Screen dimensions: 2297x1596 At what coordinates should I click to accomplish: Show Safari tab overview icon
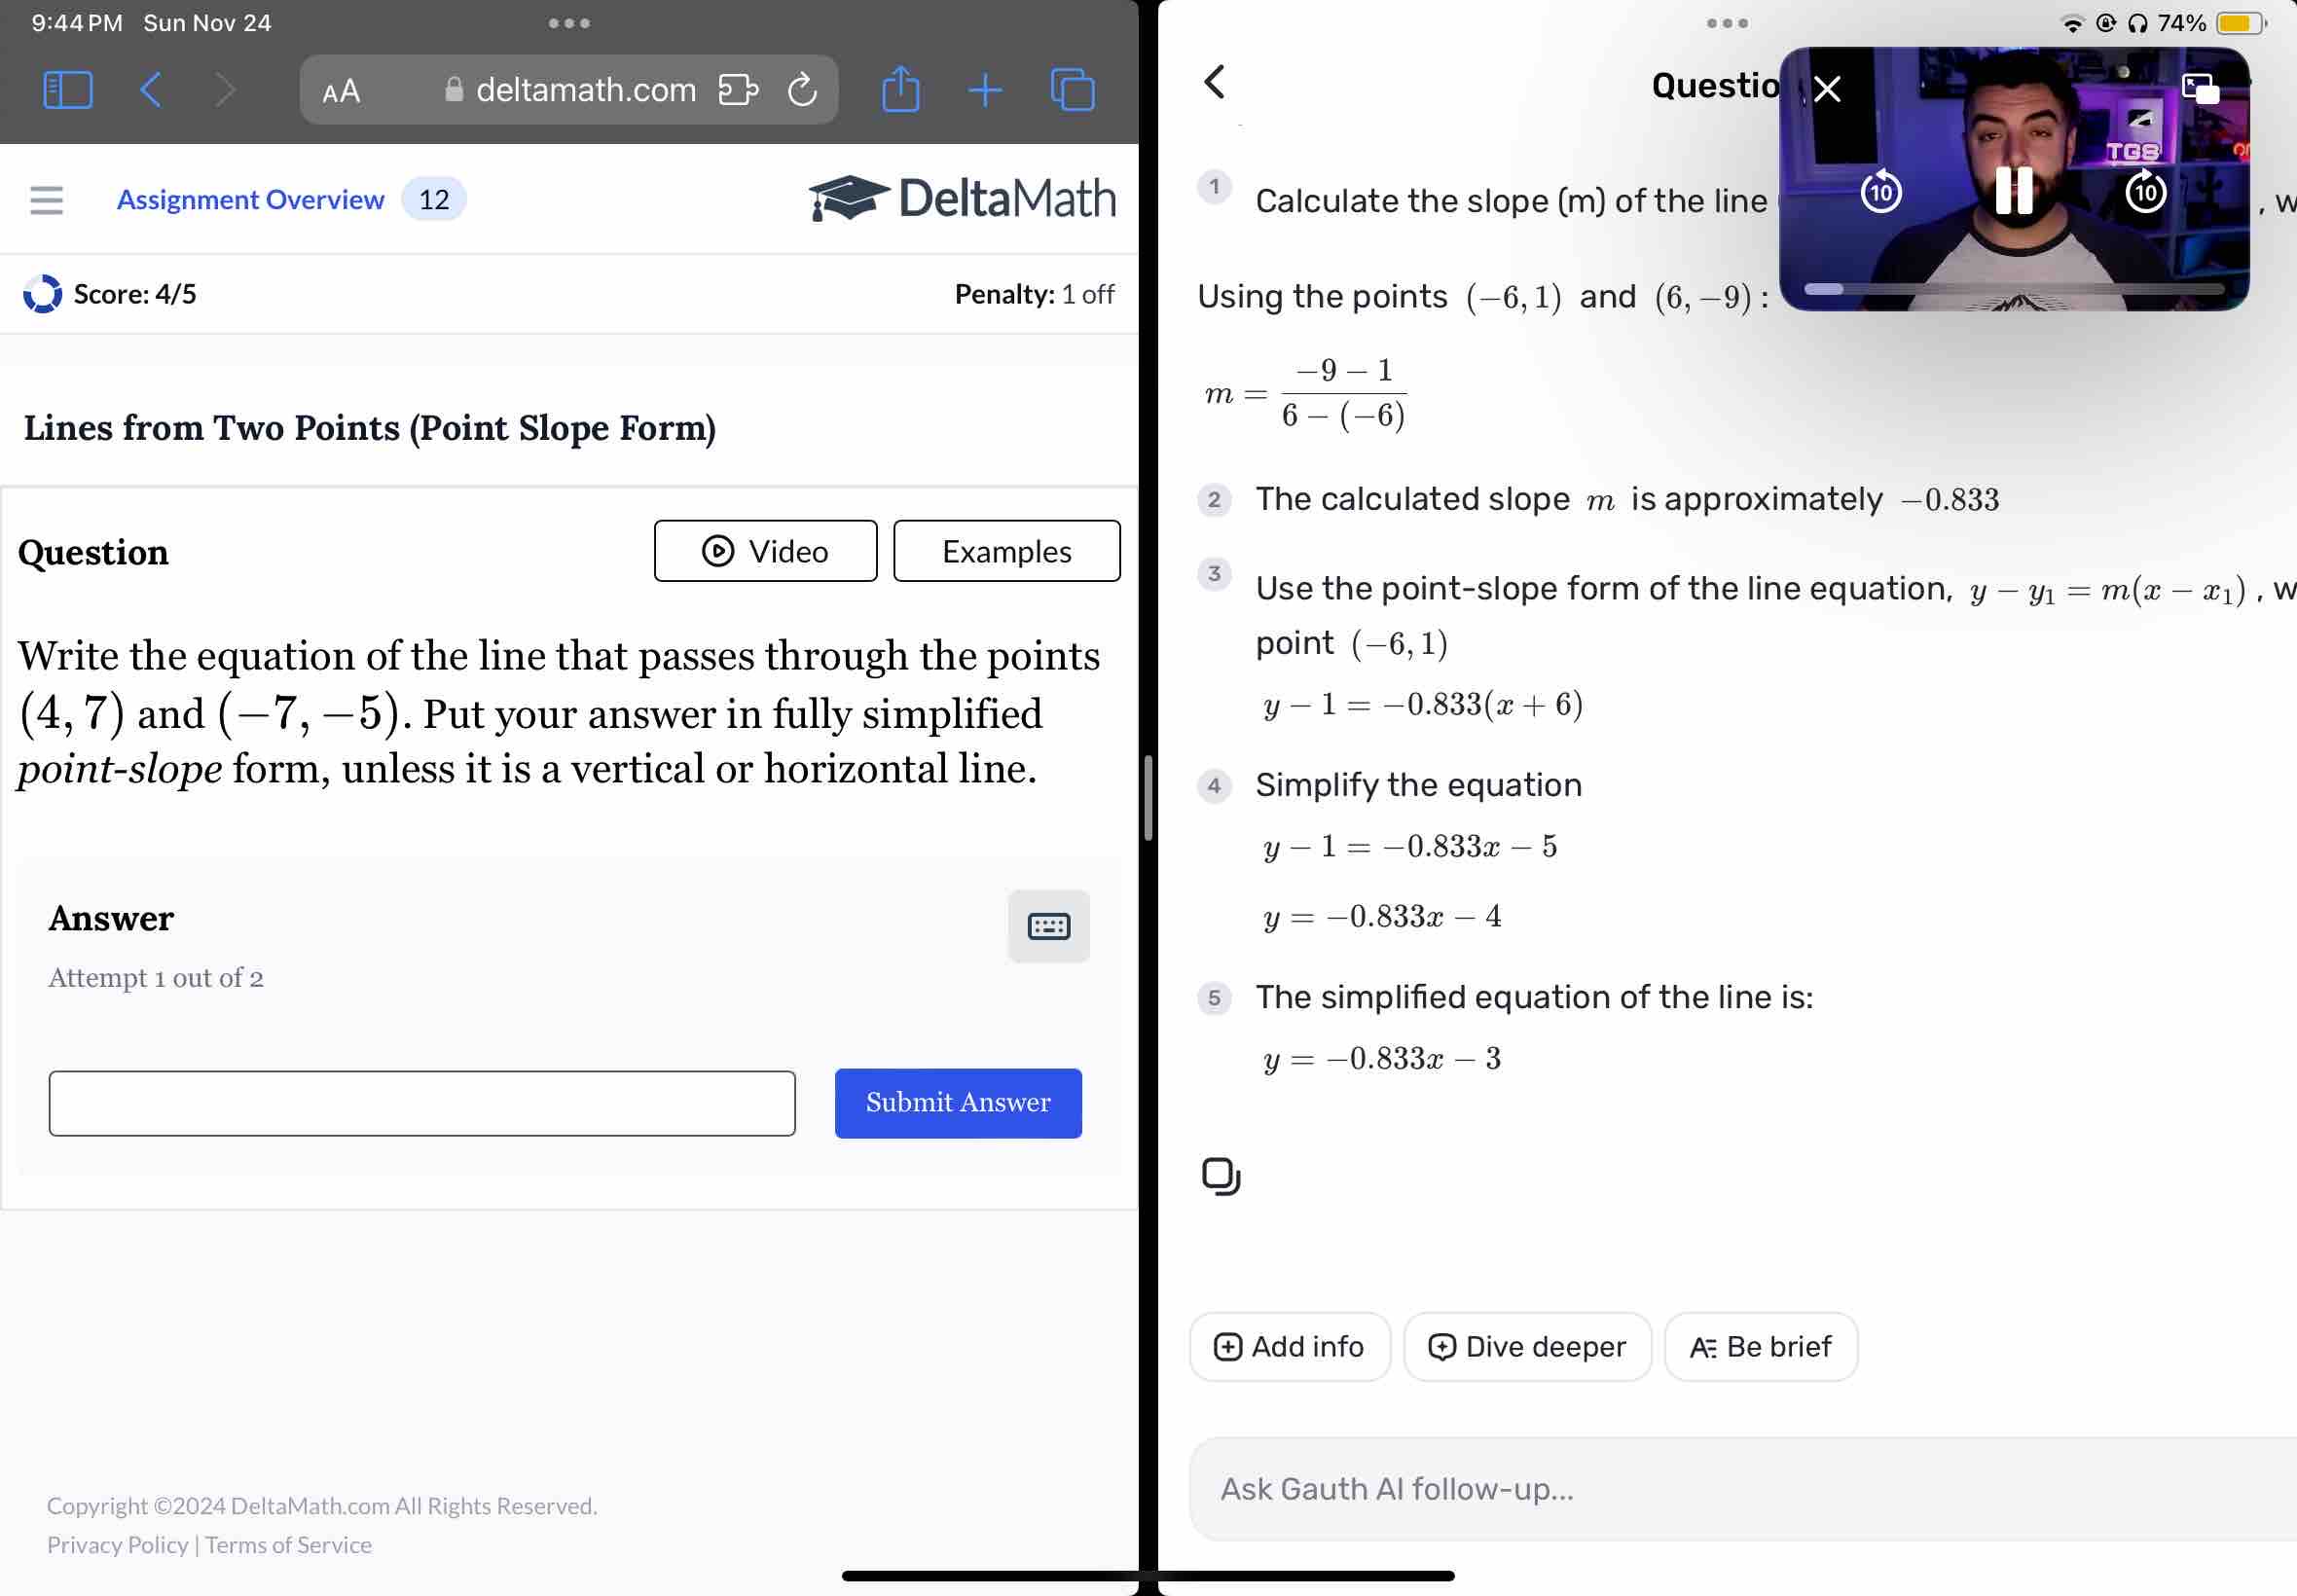coord(1073,90)
